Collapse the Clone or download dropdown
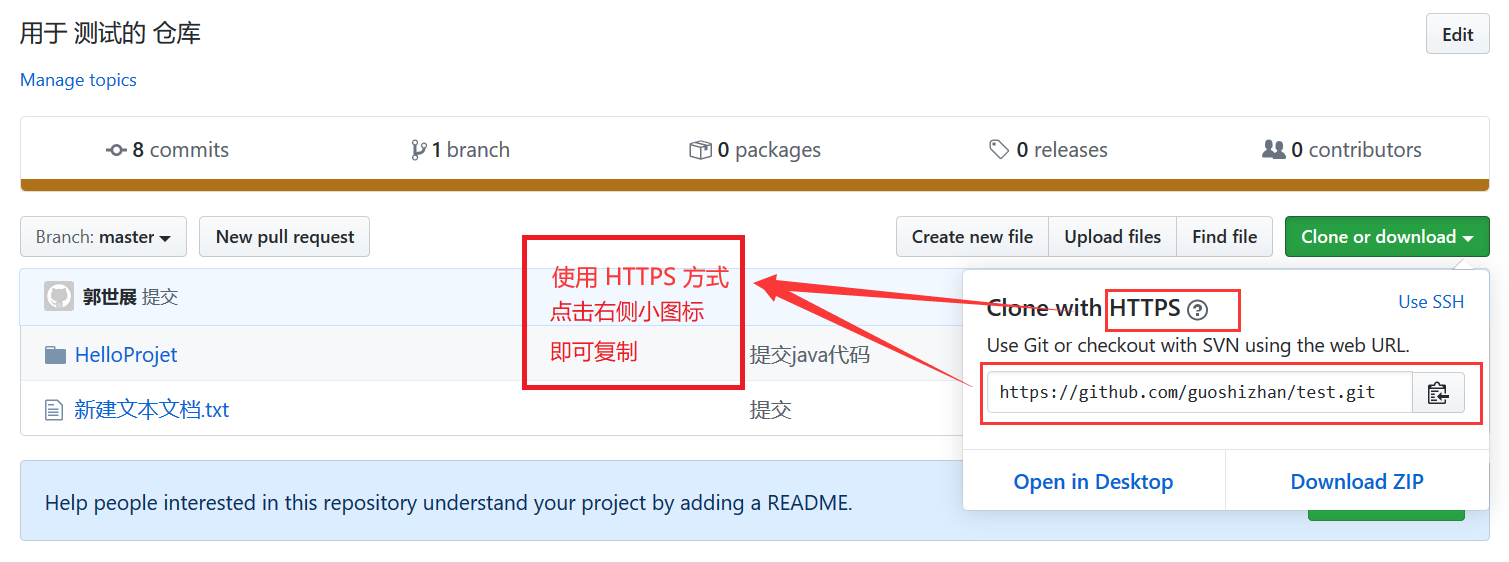The image size is (1509, 562). point(1386,237)
